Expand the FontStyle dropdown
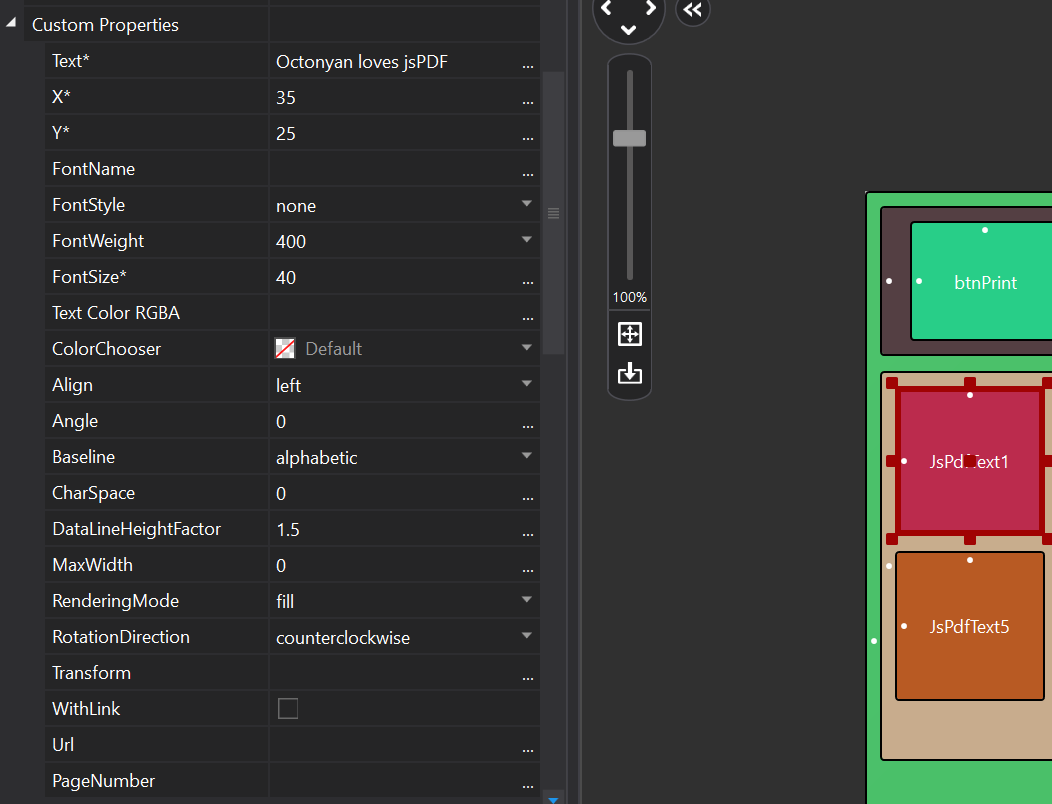The height and width of the screenshot is (804, 1052). click(x=527, y=203)
